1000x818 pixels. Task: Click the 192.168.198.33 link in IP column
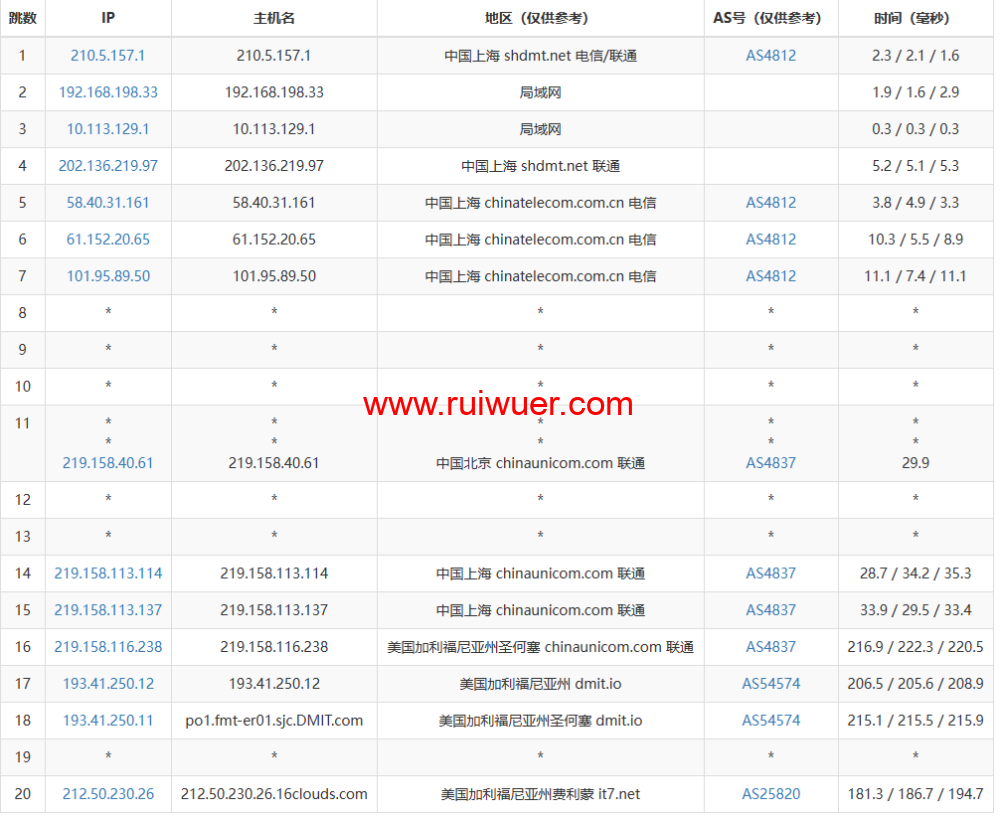(x=108, y=92)
